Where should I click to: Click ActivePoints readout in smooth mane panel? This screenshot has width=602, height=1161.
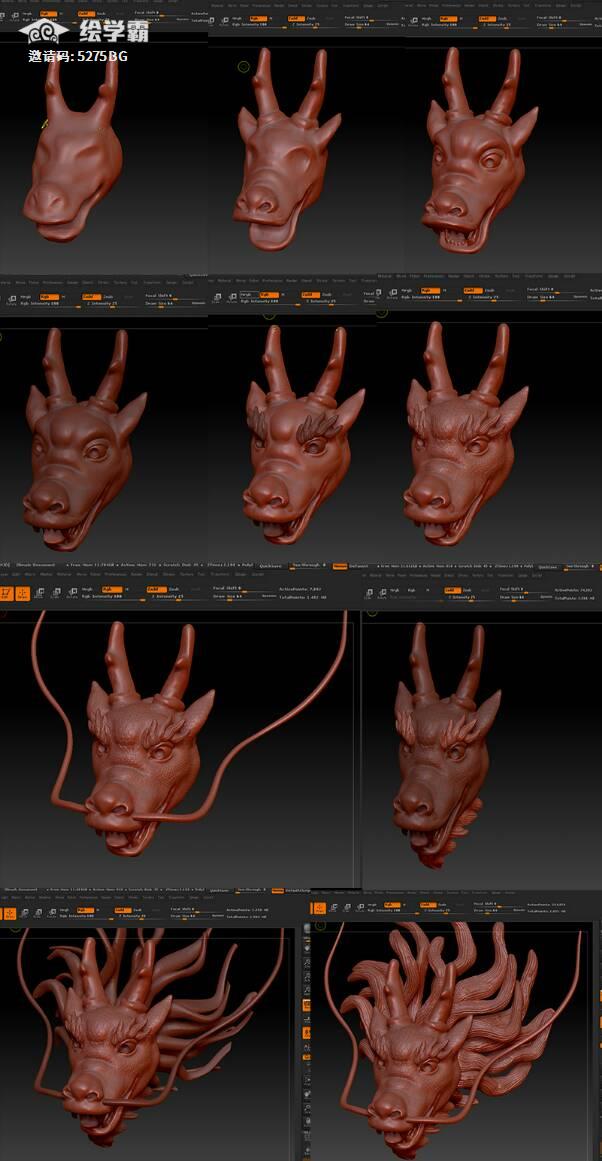tap(247, 910)
